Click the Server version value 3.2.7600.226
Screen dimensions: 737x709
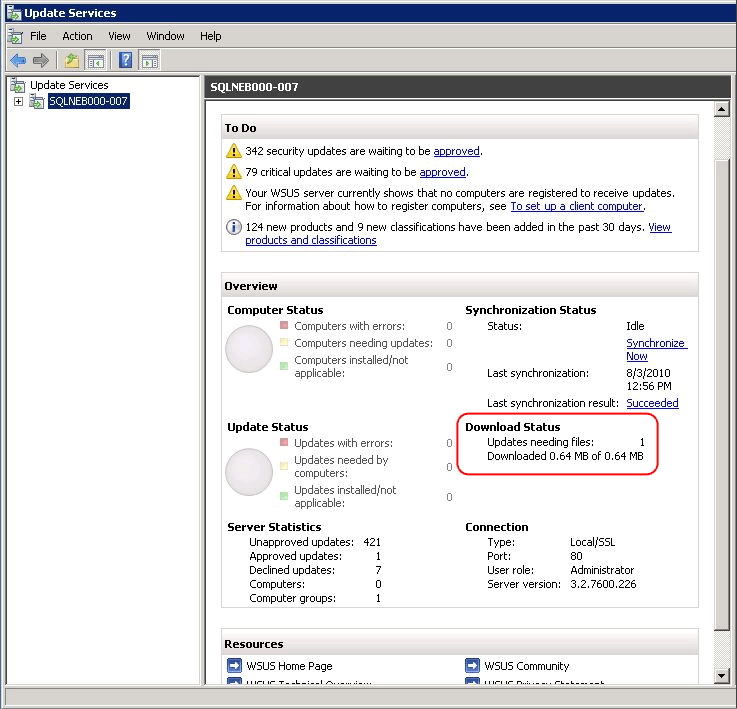pos(603,584)
